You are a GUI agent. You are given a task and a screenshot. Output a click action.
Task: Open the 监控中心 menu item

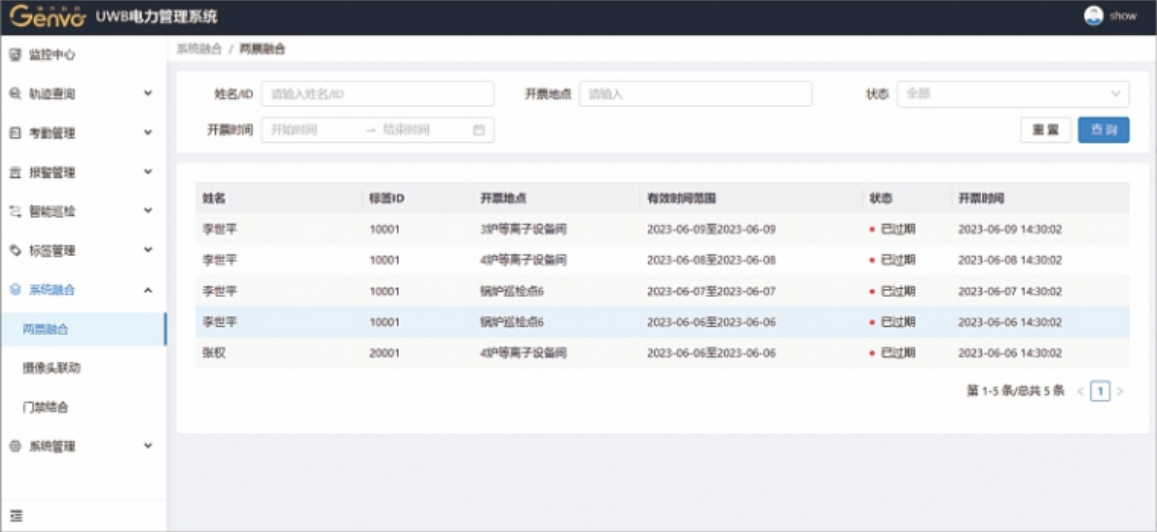pos(83,55)
